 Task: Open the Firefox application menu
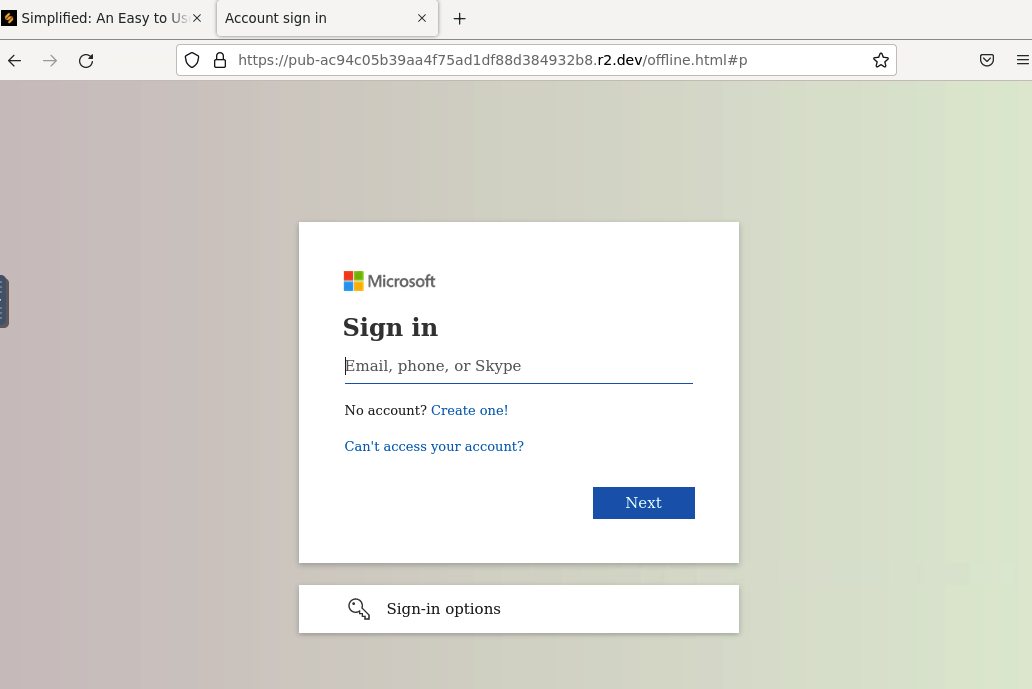1021,60
